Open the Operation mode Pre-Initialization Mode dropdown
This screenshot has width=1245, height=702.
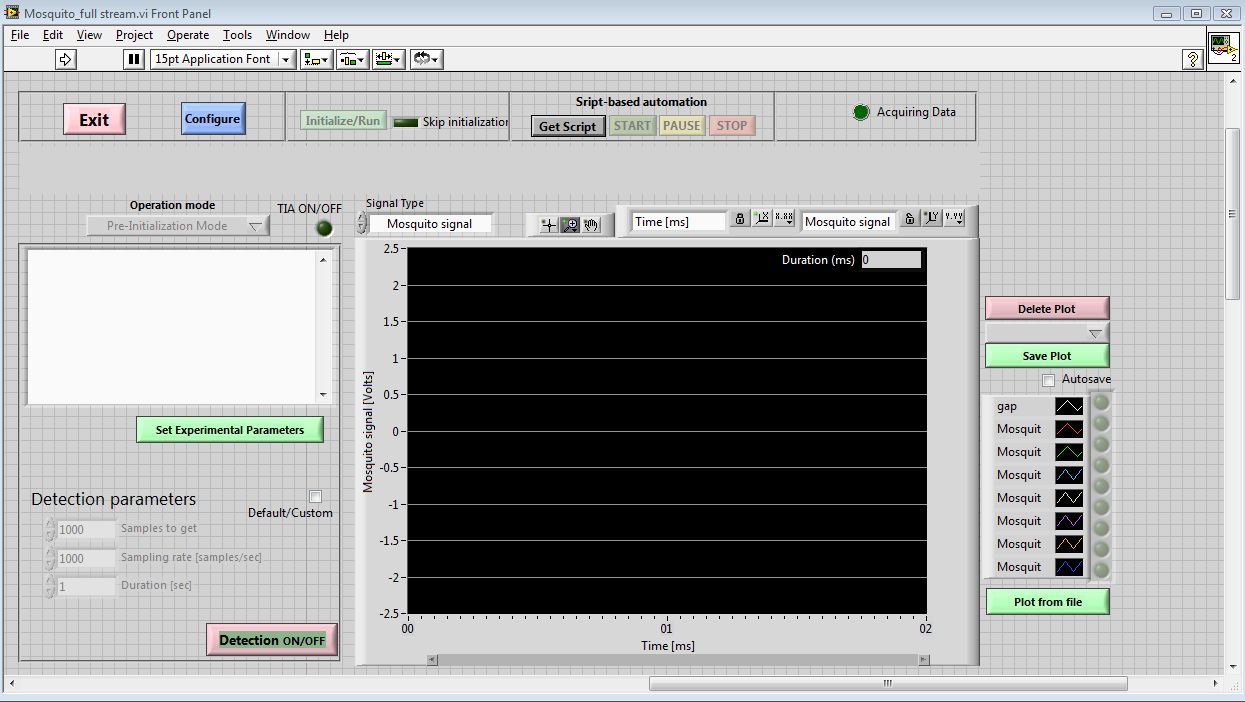click(178, 226)
